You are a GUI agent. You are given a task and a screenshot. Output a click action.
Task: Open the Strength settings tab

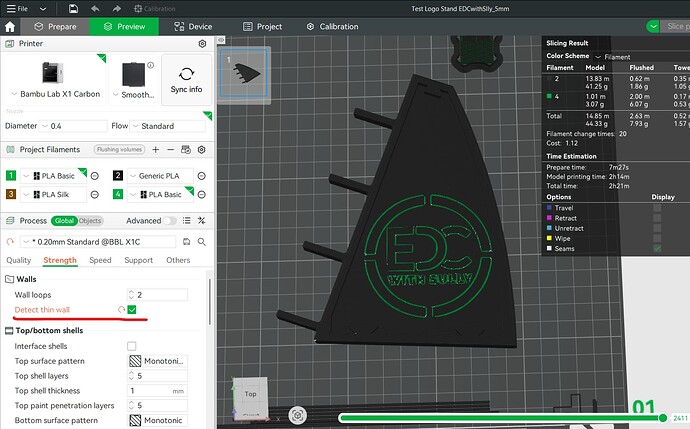60,260
